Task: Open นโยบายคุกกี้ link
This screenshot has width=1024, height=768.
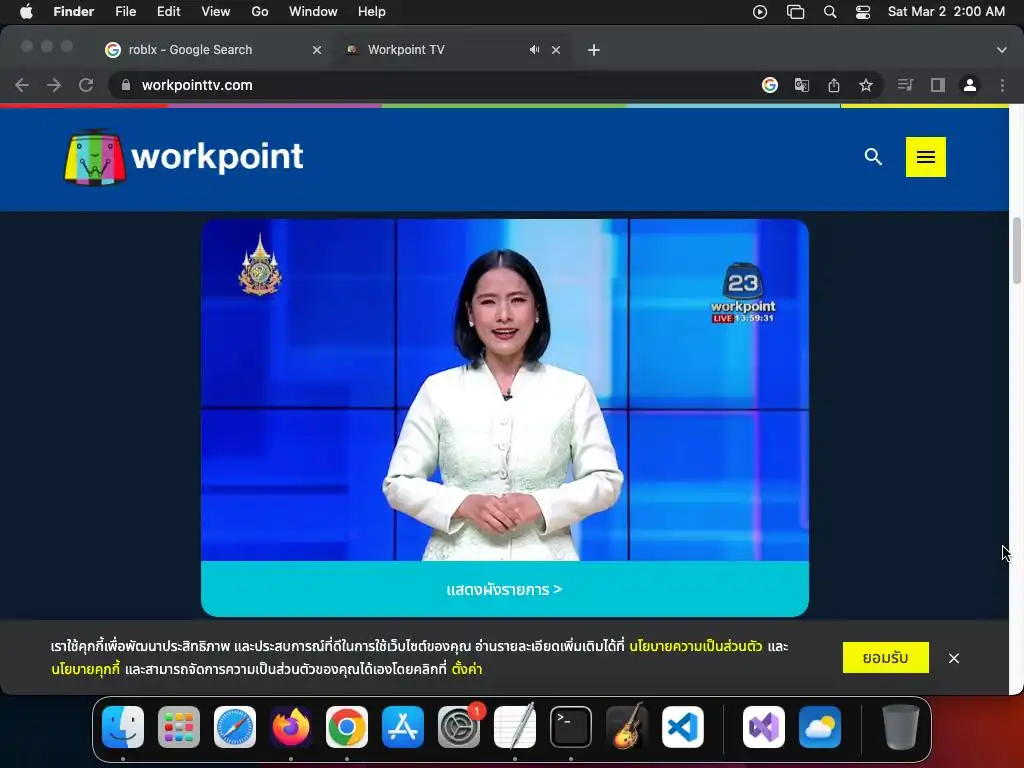Action: coord(86,669)
